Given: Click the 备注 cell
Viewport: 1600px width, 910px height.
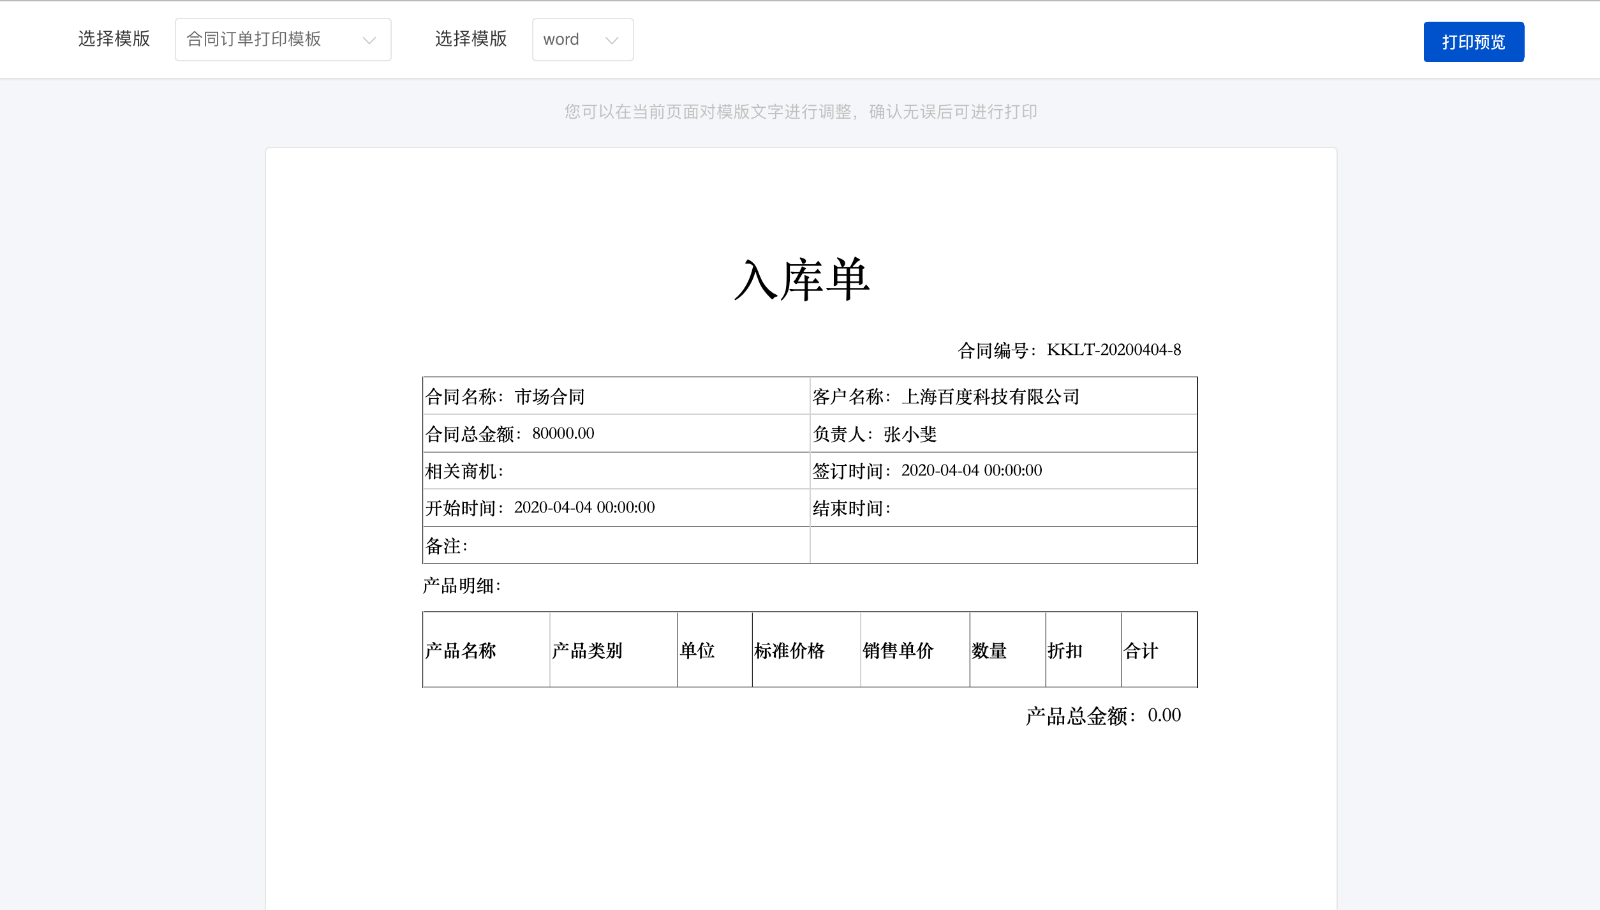Looking at the screenshot, I should 616,545.
